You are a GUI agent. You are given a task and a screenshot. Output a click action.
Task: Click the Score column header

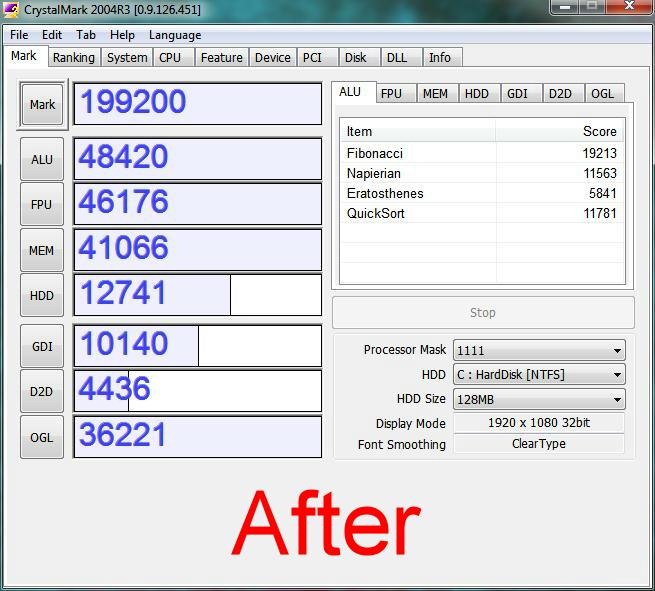560,131
